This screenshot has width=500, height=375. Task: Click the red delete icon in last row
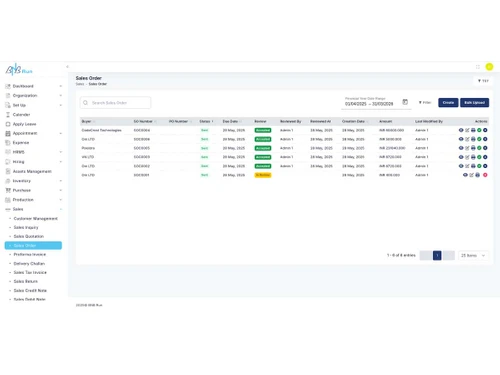pos(485,175)
